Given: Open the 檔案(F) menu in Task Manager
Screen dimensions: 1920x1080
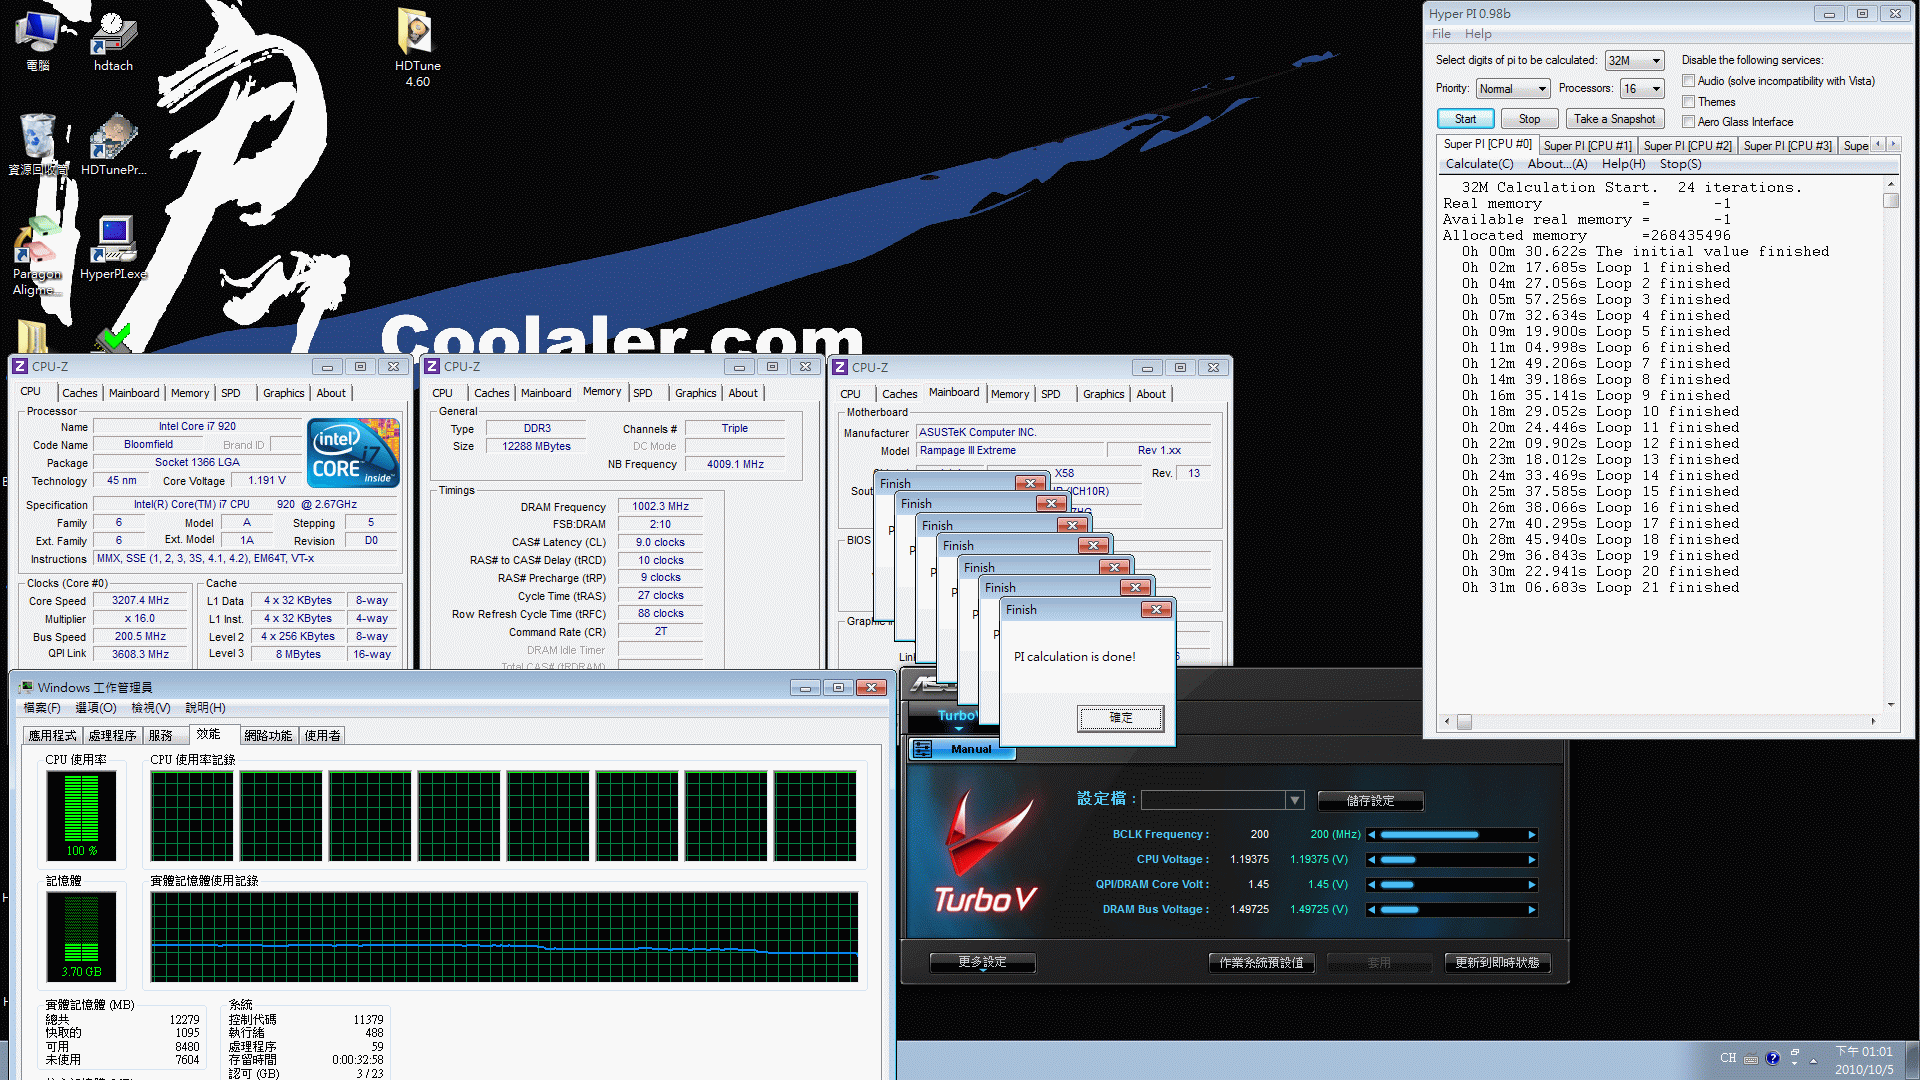Looking at the screenshot, I should (x=41, y=708).
